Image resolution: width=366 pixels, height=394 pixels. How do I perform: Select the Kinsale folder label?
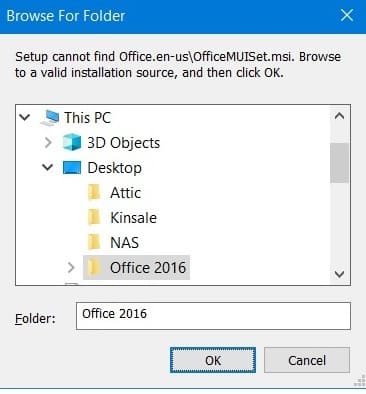133,218
